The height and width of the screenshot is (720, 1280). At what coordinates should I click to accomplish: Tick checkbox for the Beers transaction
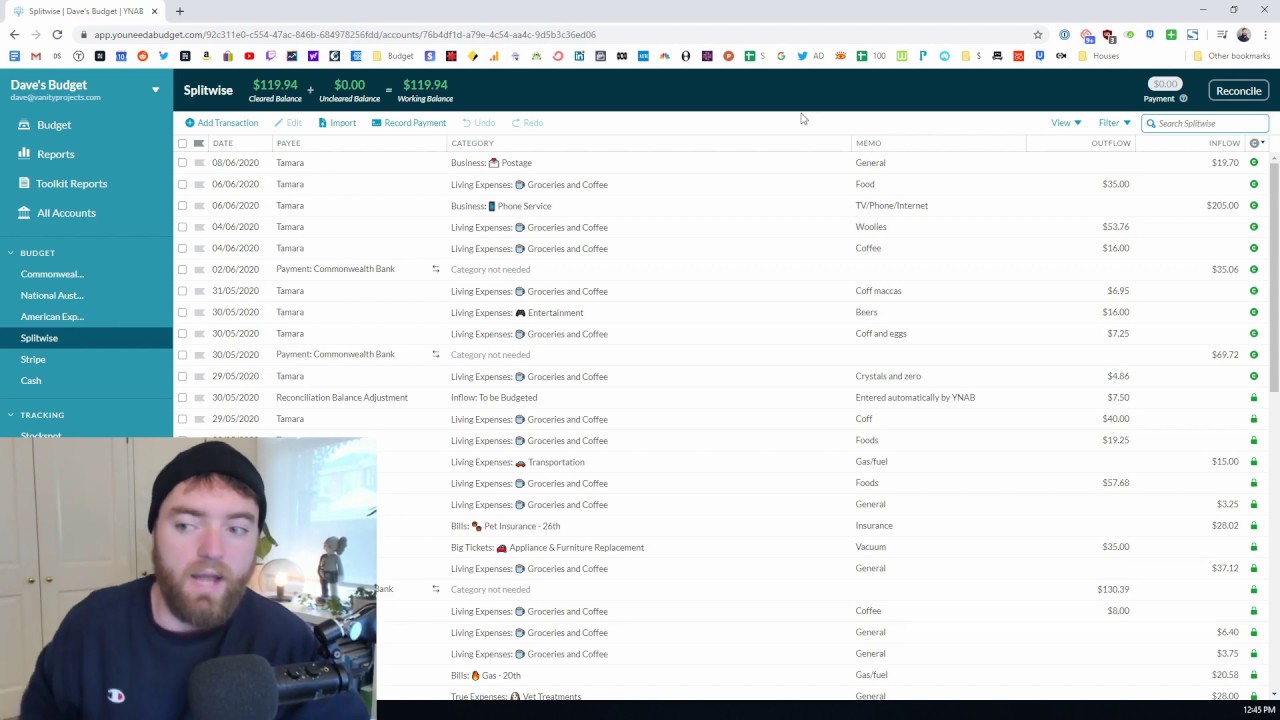182,312
